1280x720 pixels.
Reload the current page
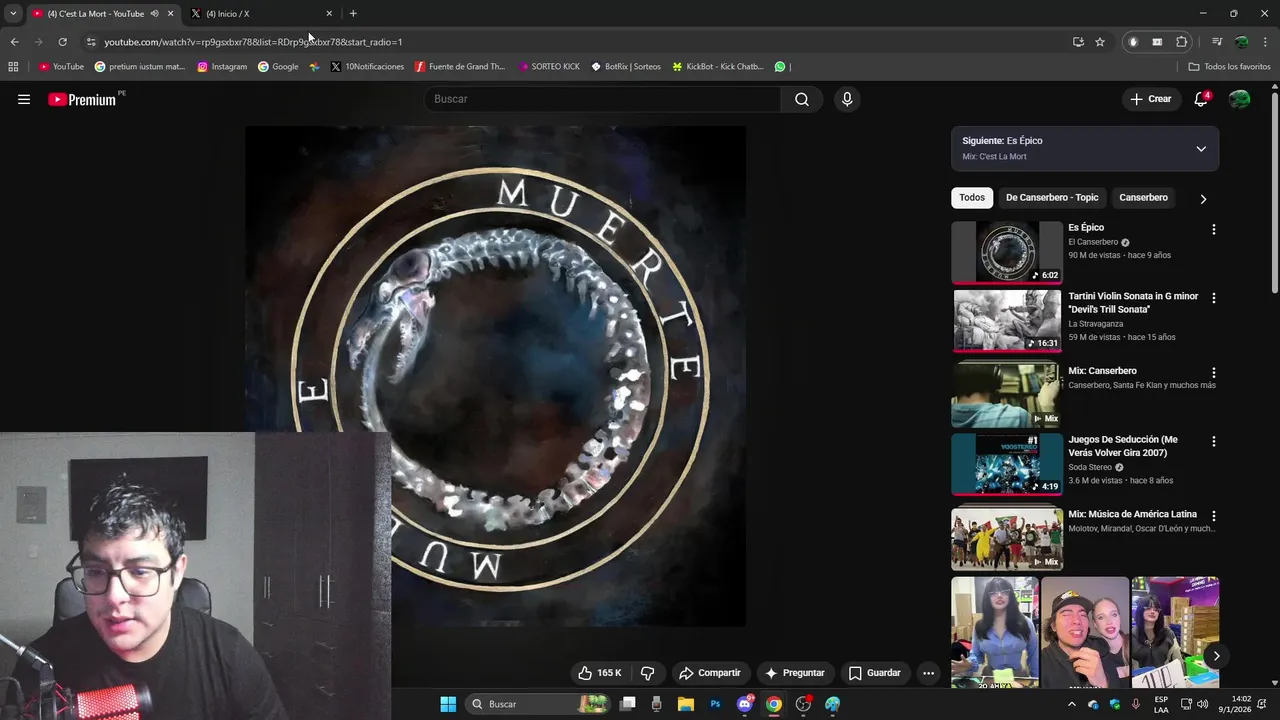click(62, 42)
